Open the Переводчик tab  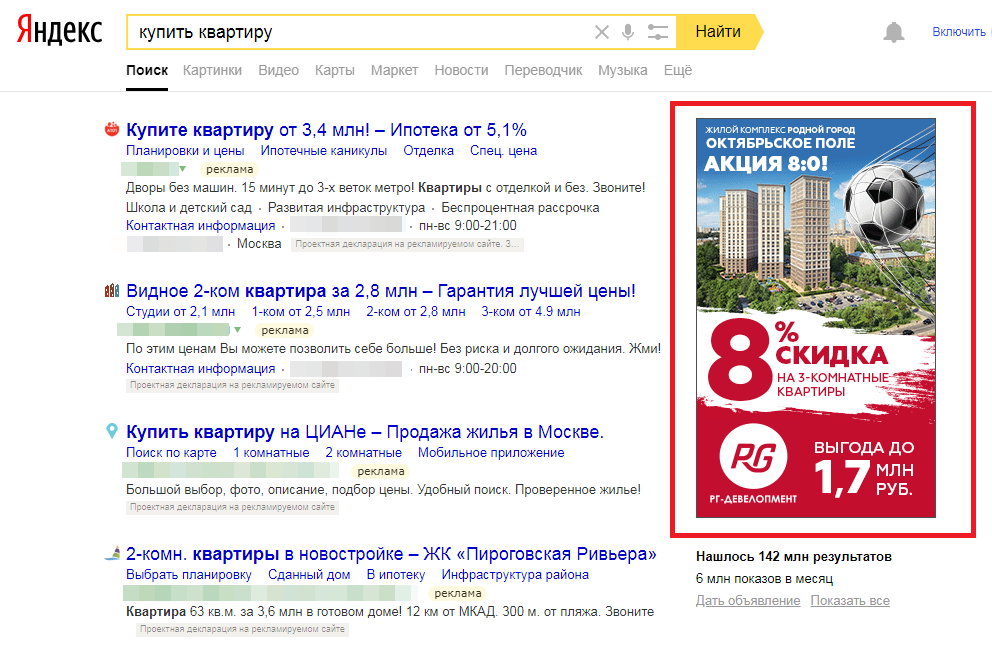click(x=543, y=70)
